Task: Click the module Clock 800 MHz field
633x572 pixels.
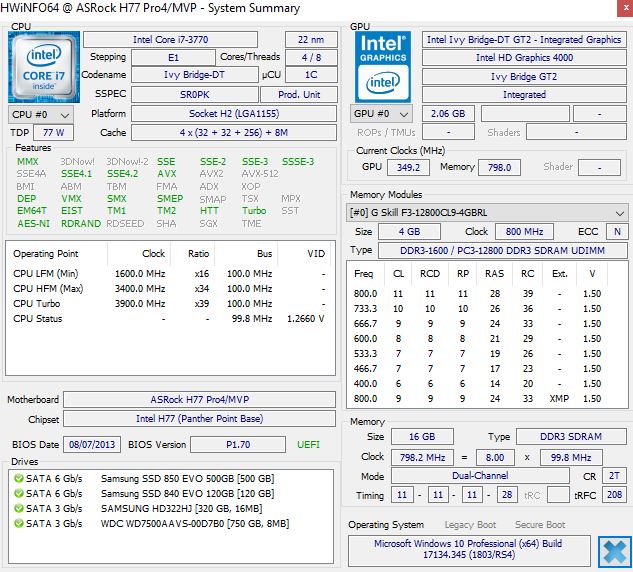Action: tap(524, 232)
